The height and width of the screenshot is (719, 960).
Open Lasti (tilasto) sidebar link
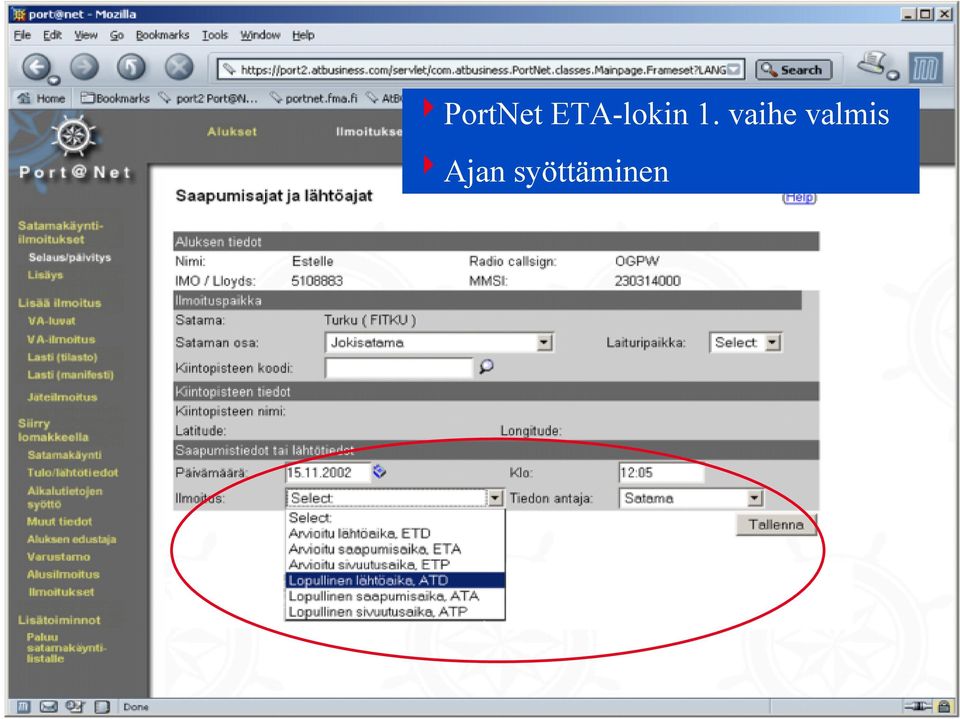coord(62,357)
